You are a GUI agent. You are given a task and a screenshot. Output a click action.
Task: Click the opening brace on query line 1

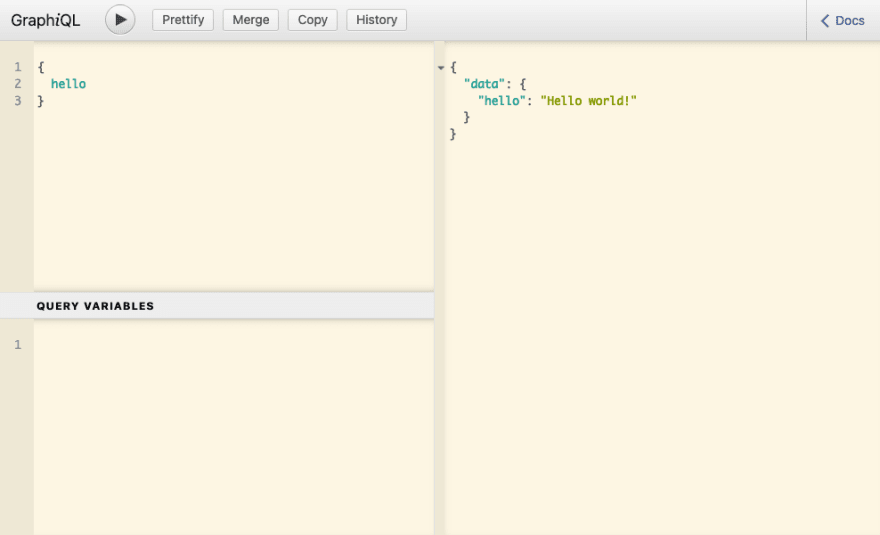pos(41,67)
